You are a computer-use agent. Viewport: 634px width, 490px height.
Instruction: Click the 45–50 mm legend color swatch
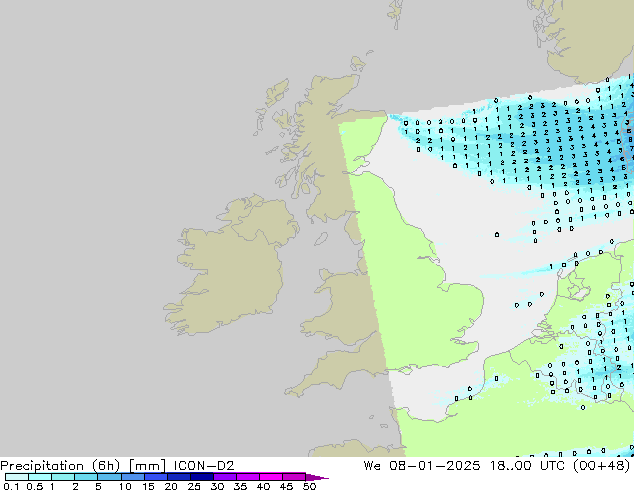click(294, 477)
